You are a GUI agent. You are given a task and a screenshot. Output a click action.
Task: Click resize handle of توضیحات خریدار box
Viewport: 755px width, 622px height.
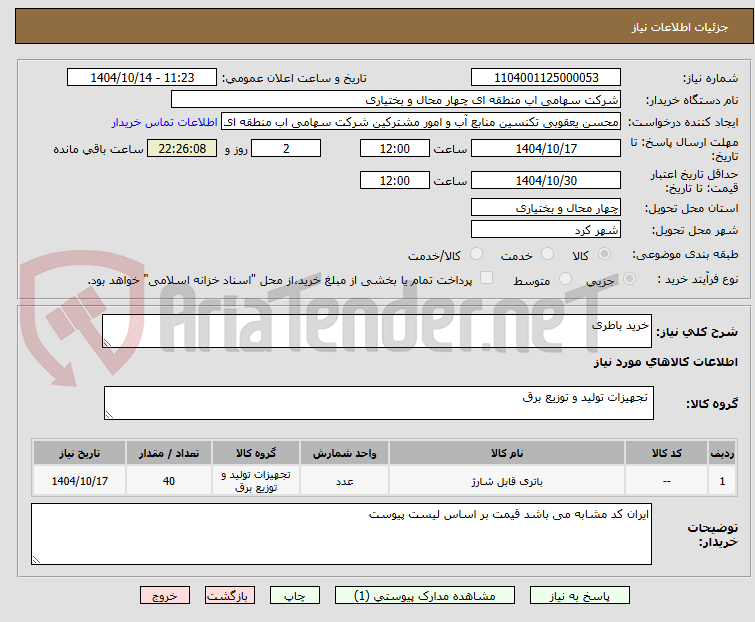coord(36,559)
